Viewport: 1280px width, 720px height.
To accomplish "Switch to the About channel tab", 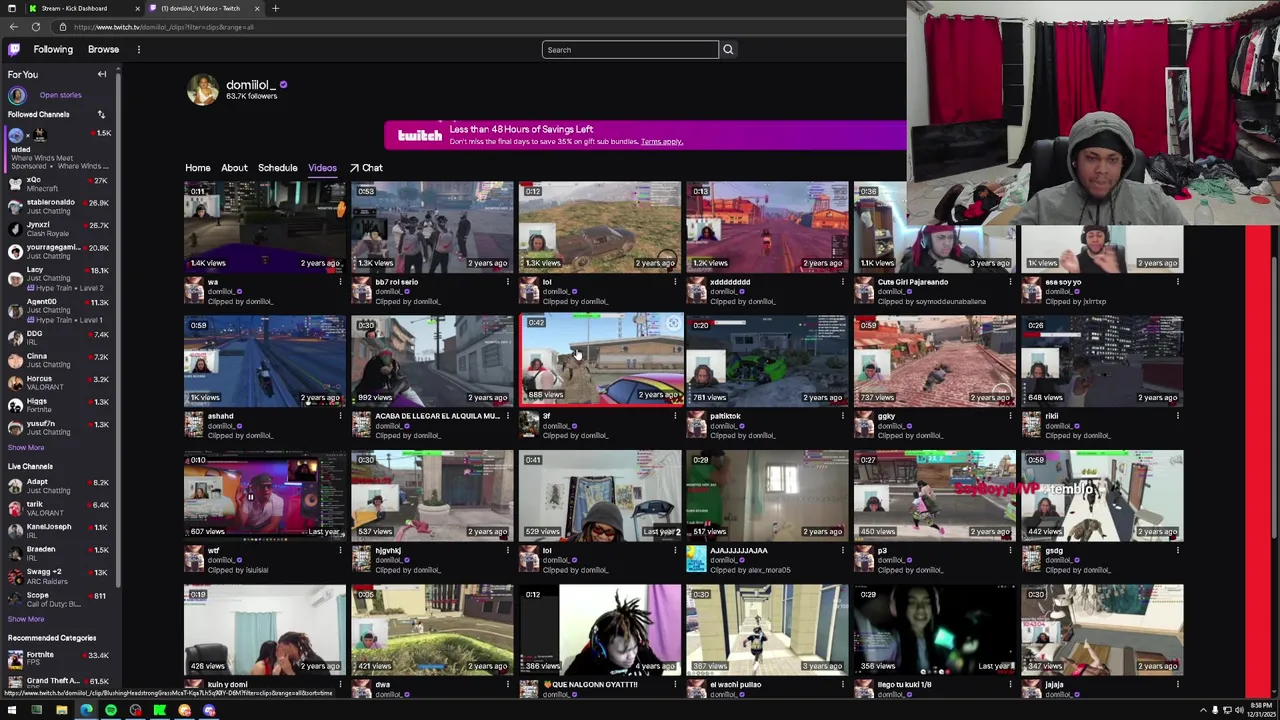I will tap(234, 168).
